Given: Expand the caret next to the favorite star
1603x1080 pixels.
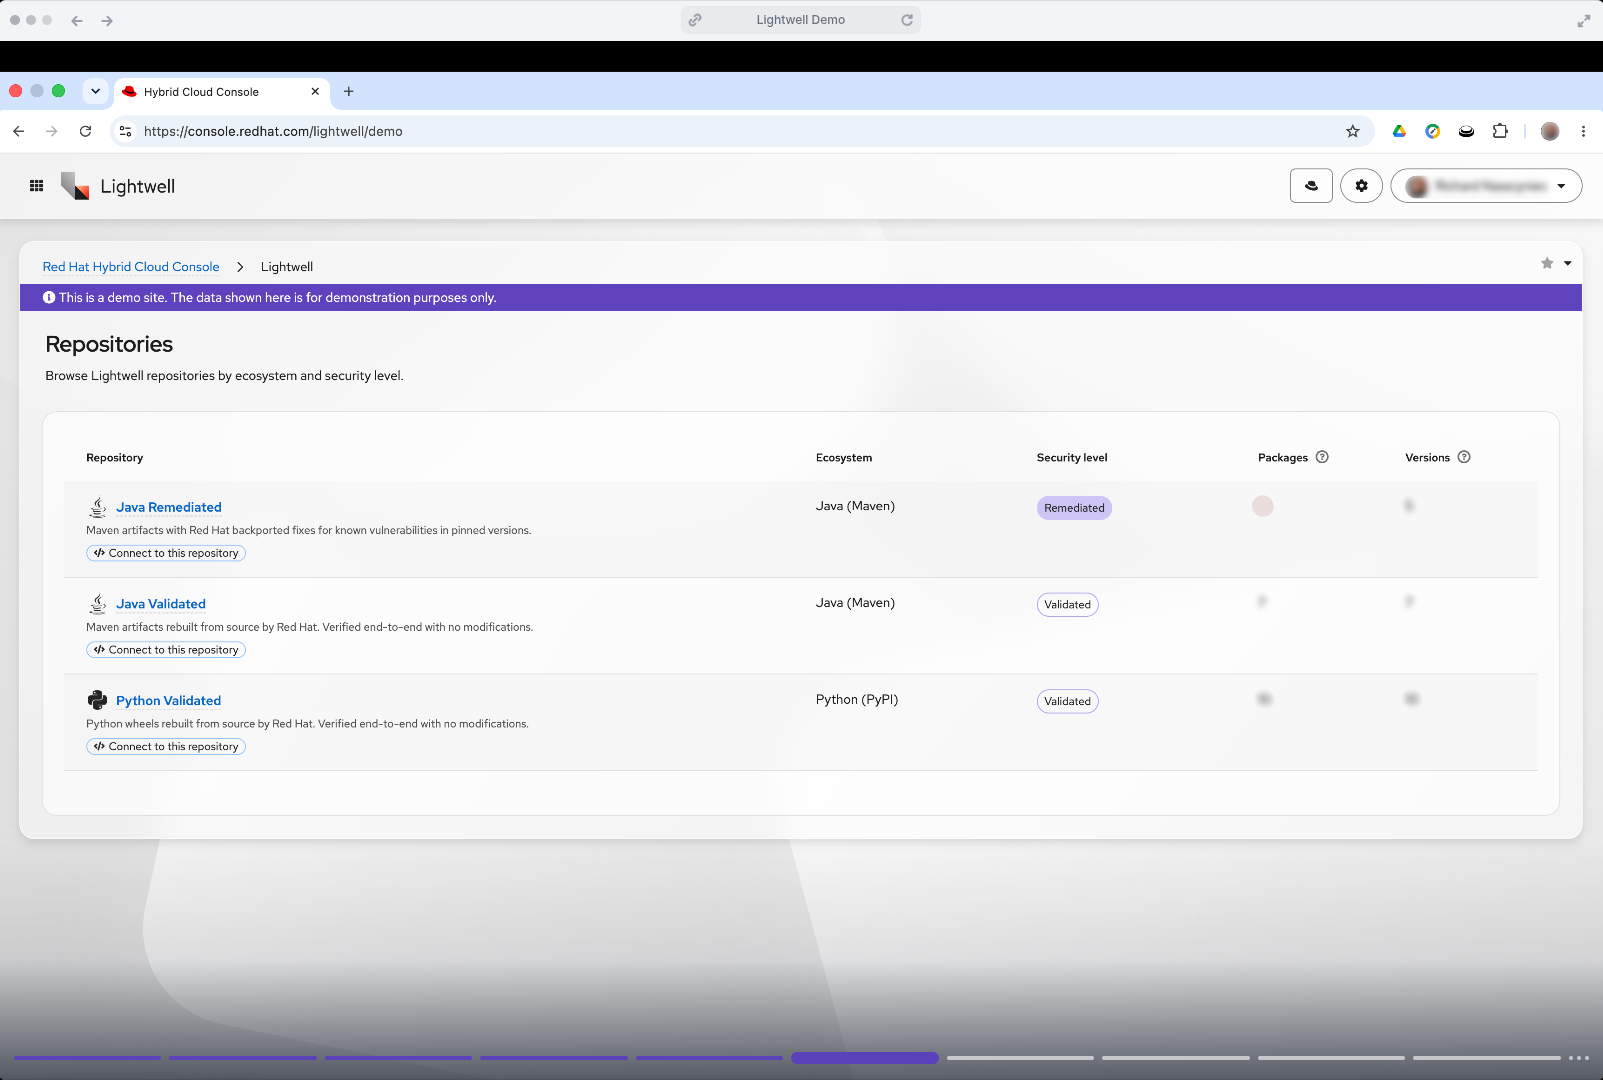Looking at the screenshot, I should [1568, 263].
